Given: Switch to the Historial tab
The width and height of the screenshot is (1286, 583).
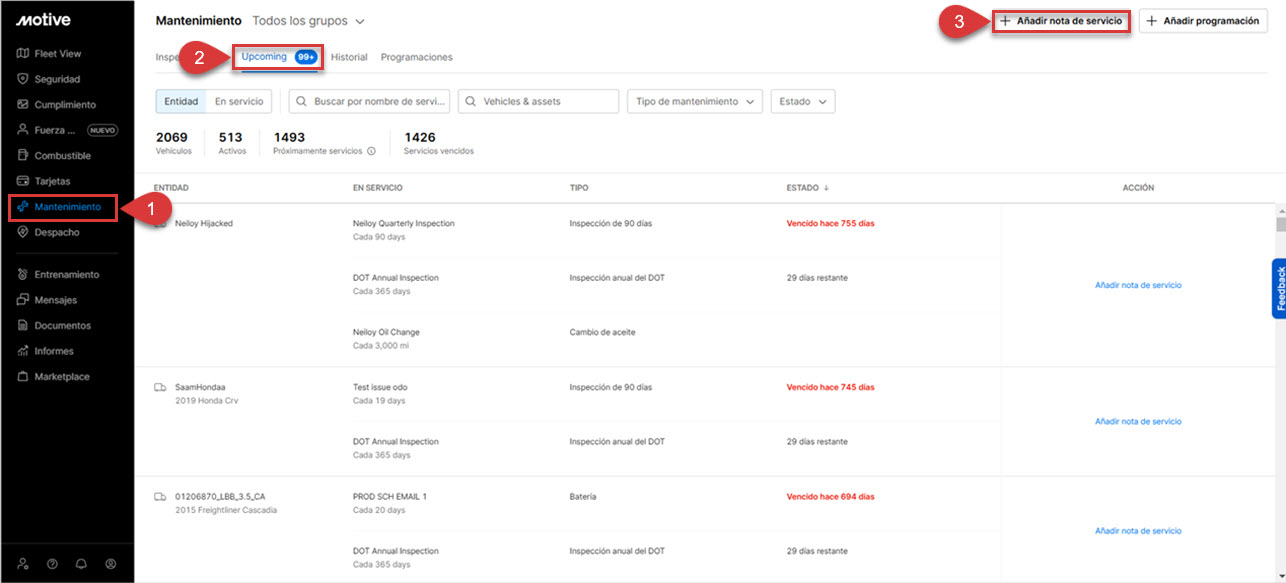Looking at the screenshot, I should pos(349,57).
